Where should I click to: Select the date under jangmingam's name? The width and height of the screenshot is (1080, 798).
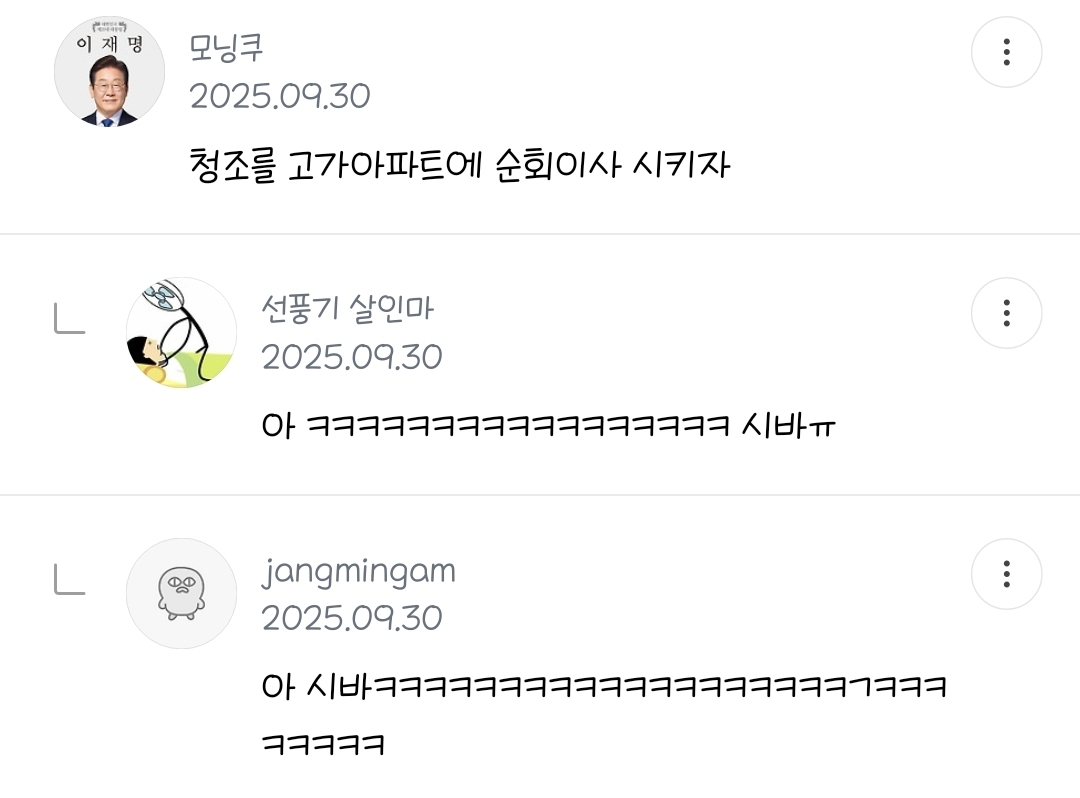pos(352,618)
